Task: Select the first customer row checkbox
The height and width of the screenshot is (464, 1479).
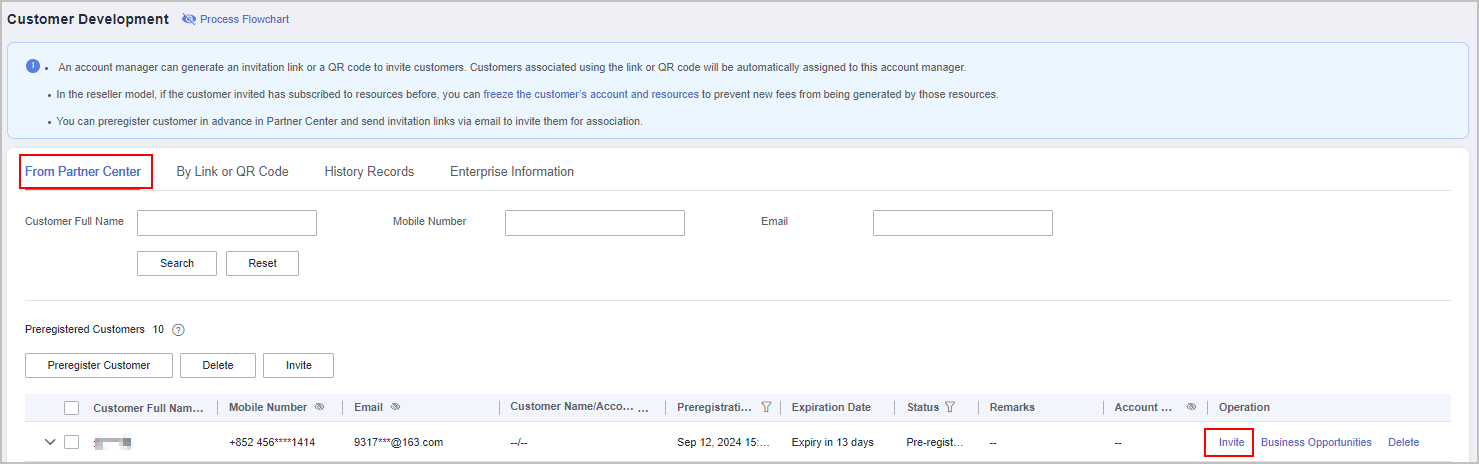Action: [x=72, y=442]
